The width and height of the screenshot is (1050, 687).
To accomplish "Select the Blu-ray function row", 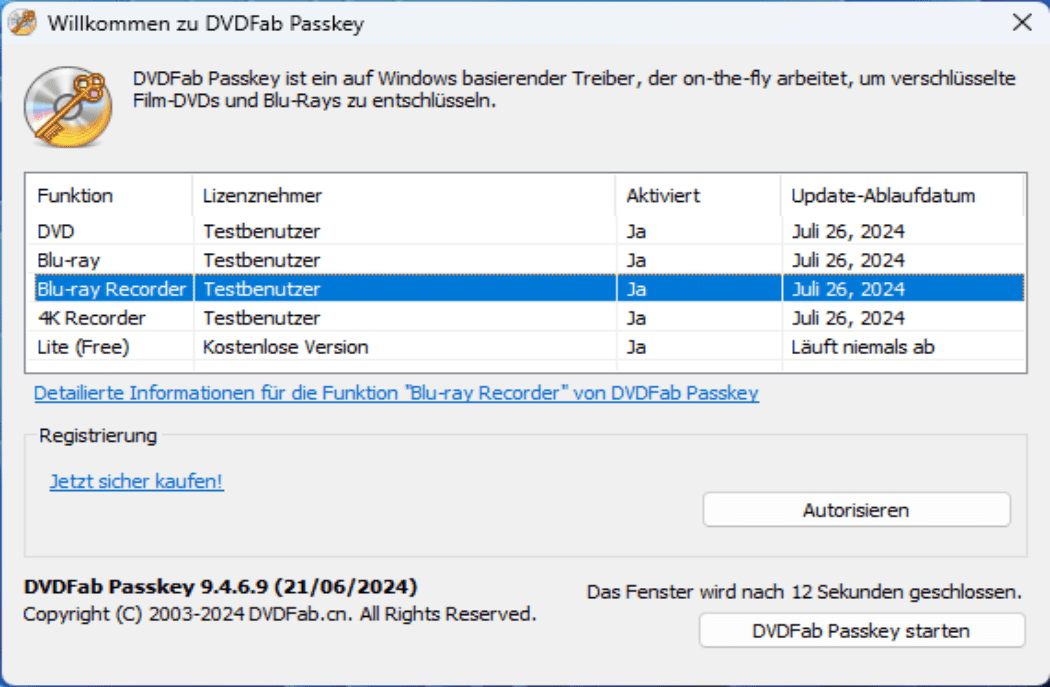I will [525, 260].
